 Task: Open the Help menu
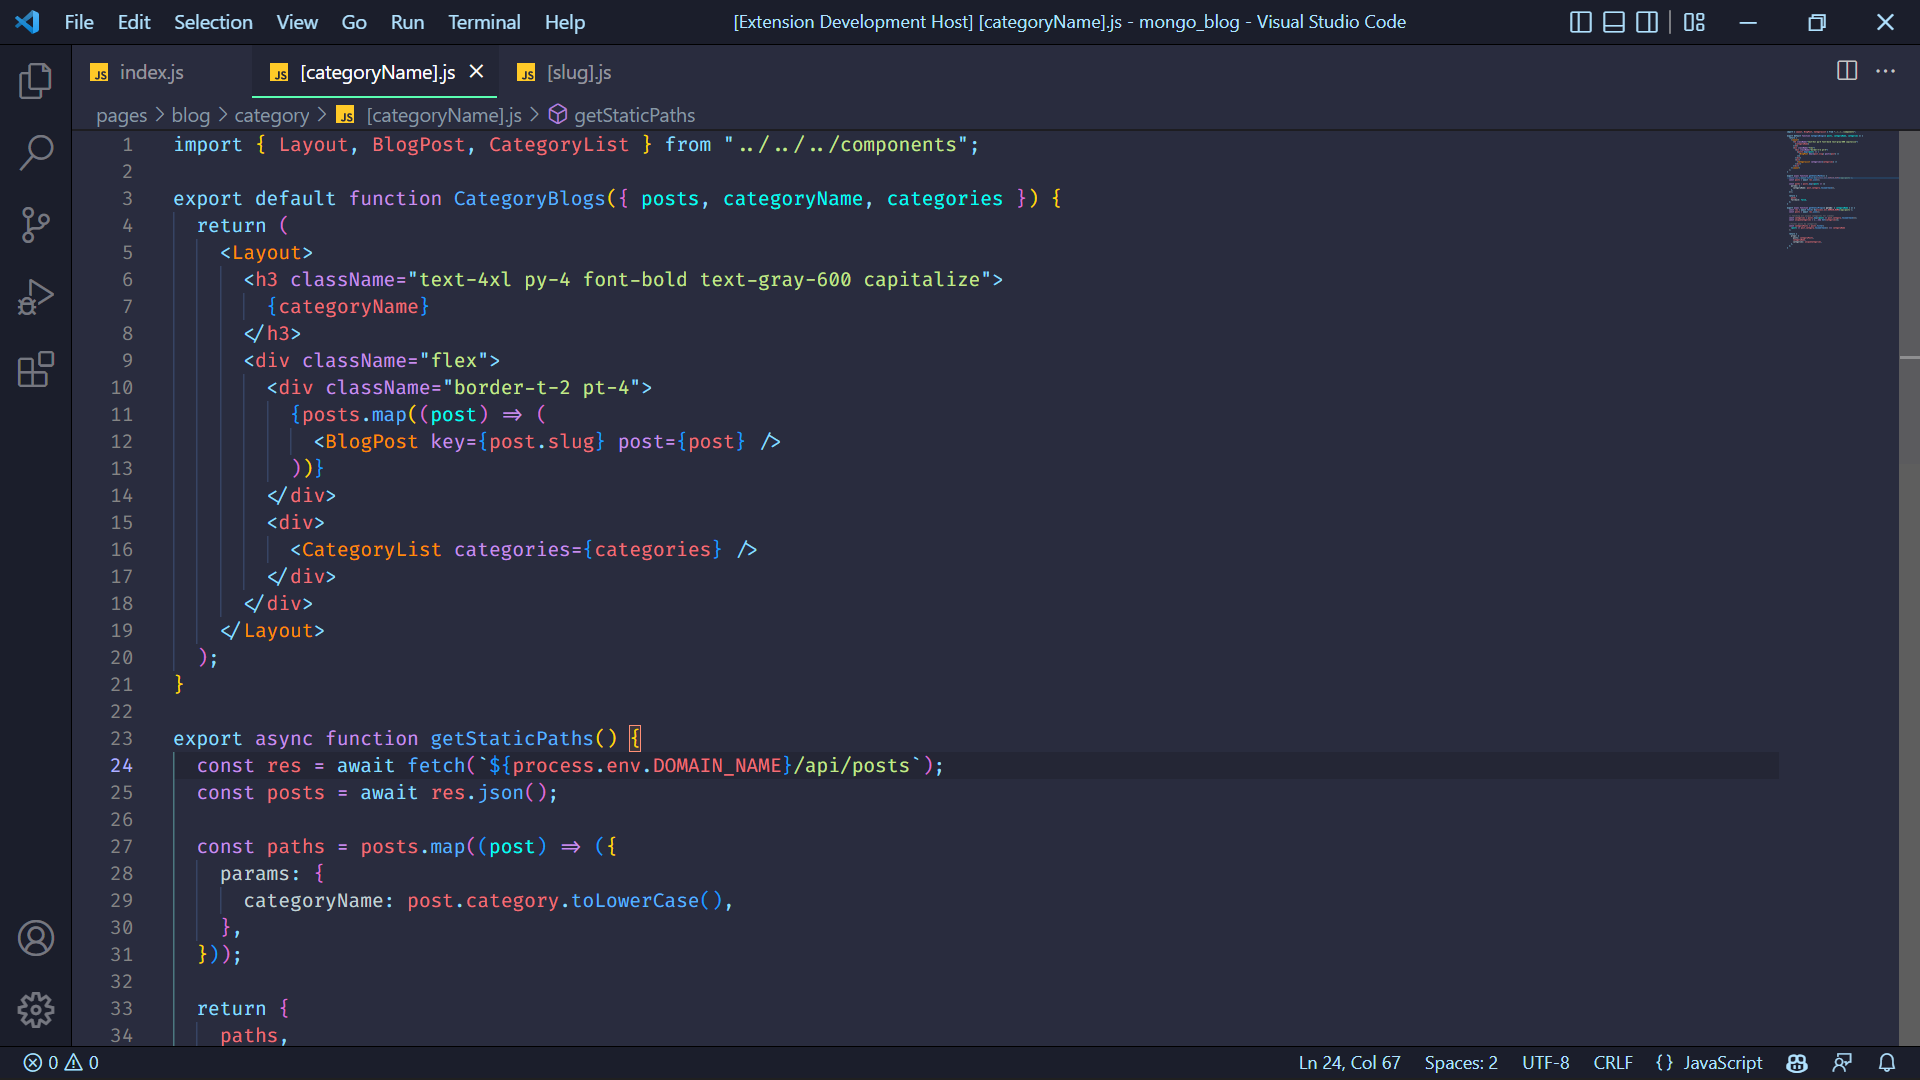coord(565,22)
